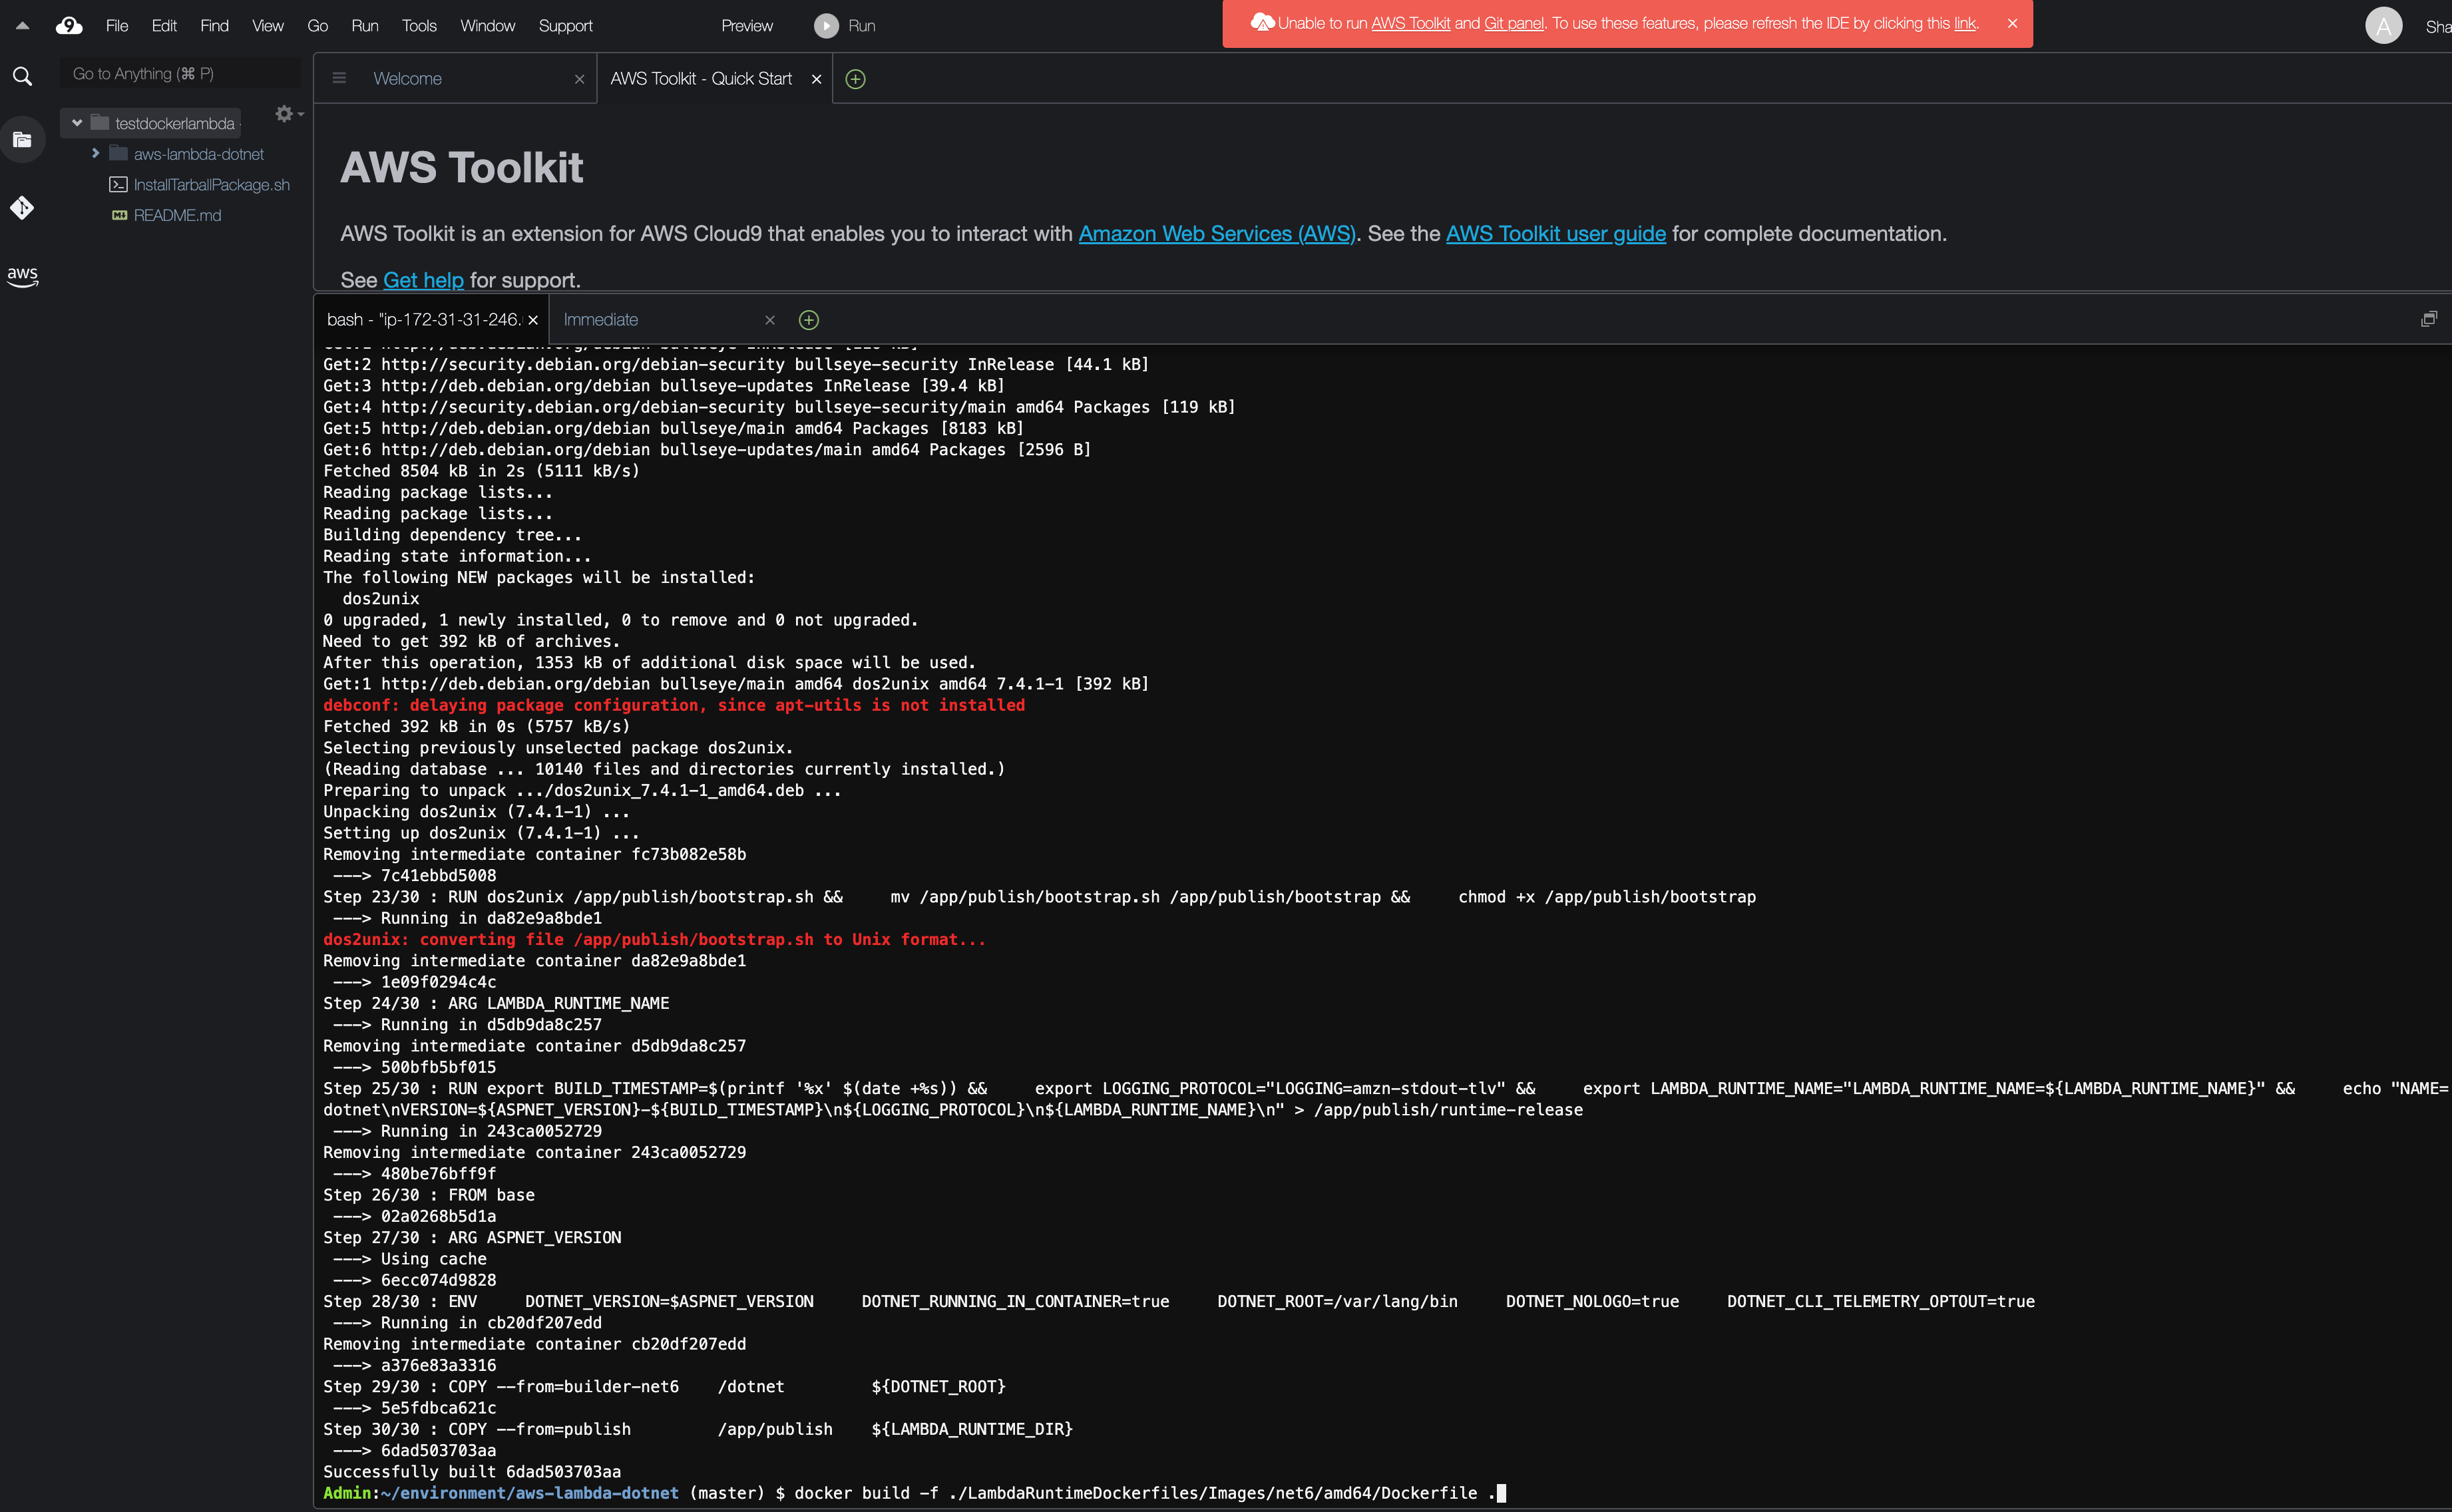The image size is (2452, 1512).
Task: Collapse the testdockerlambda root folder
Action: click(77, 123)
